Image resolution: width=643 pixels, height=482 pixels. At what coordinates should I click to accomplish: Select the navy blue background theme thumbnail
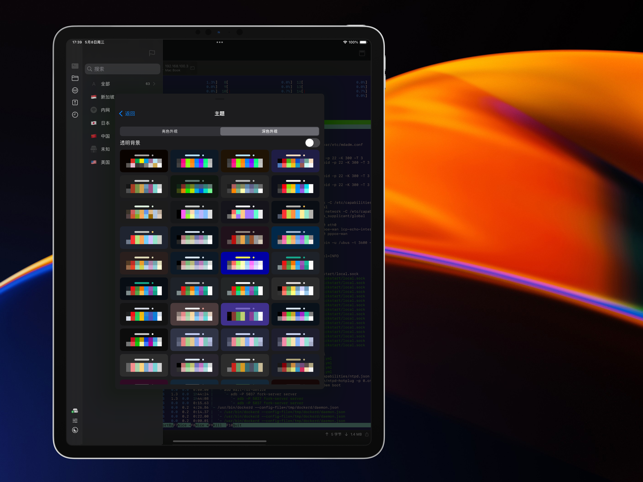[x=295, y=238]
